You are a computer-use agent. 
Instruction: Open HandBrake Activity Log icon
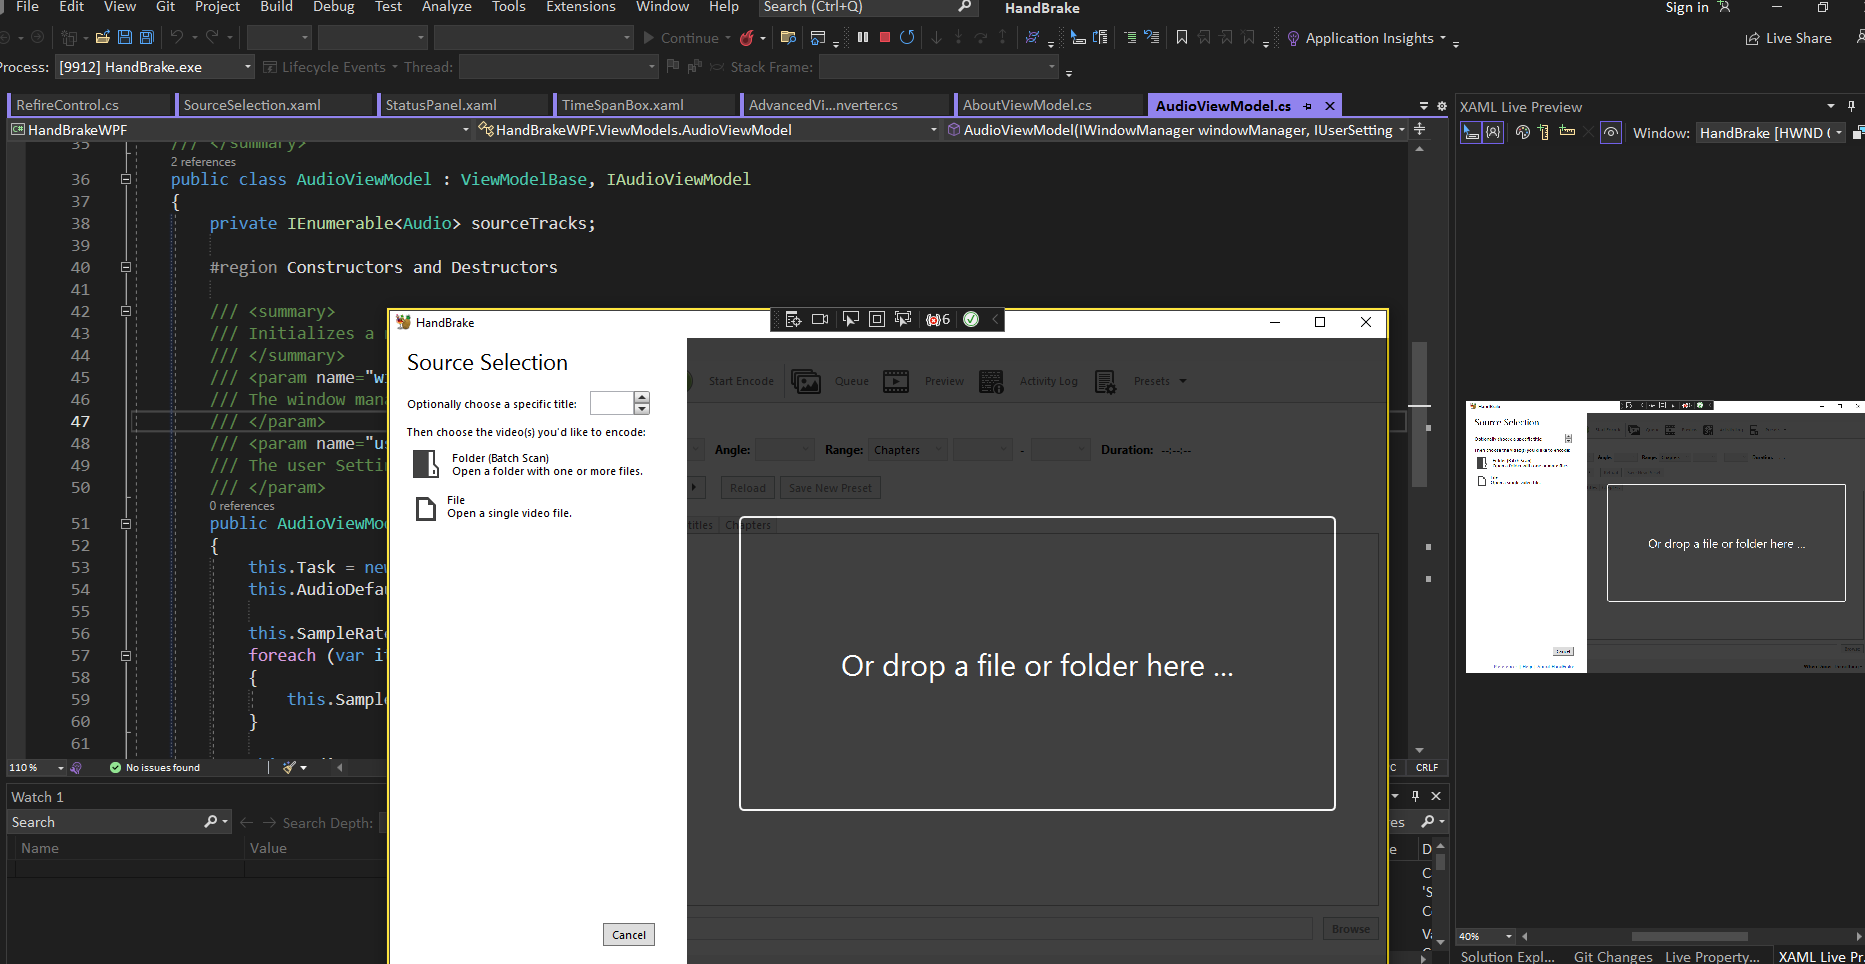coord(991,381)
